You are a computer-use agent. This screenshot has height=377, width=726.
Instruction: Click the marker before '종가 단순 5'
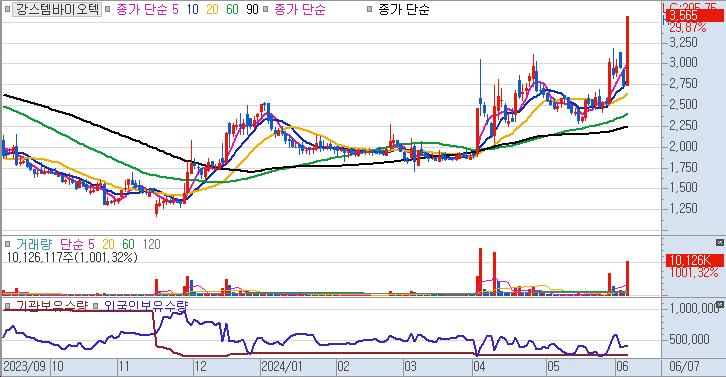point(107,9)
